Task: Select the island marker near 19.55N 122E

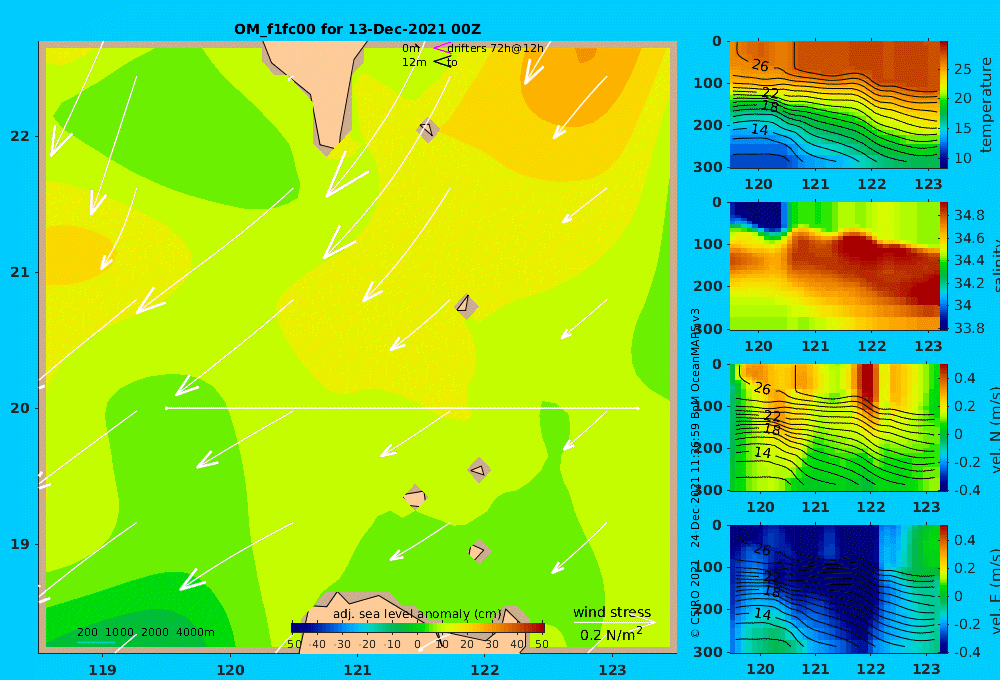Action: click(x=479, y=470)
